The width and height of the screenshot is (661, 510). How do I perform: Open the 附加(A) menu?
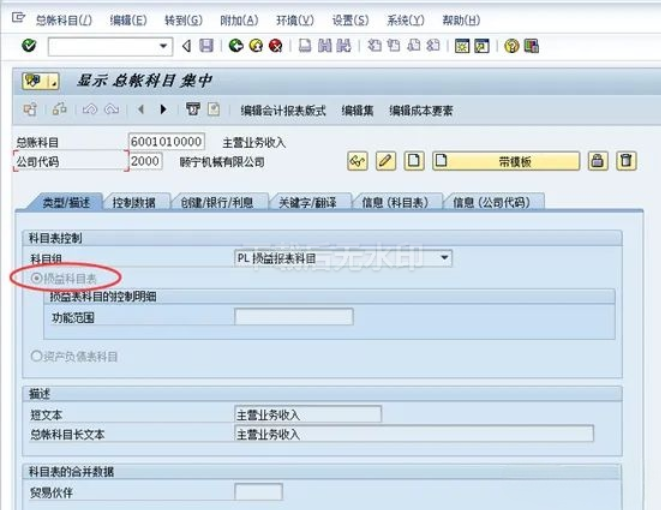coord(239,20)
